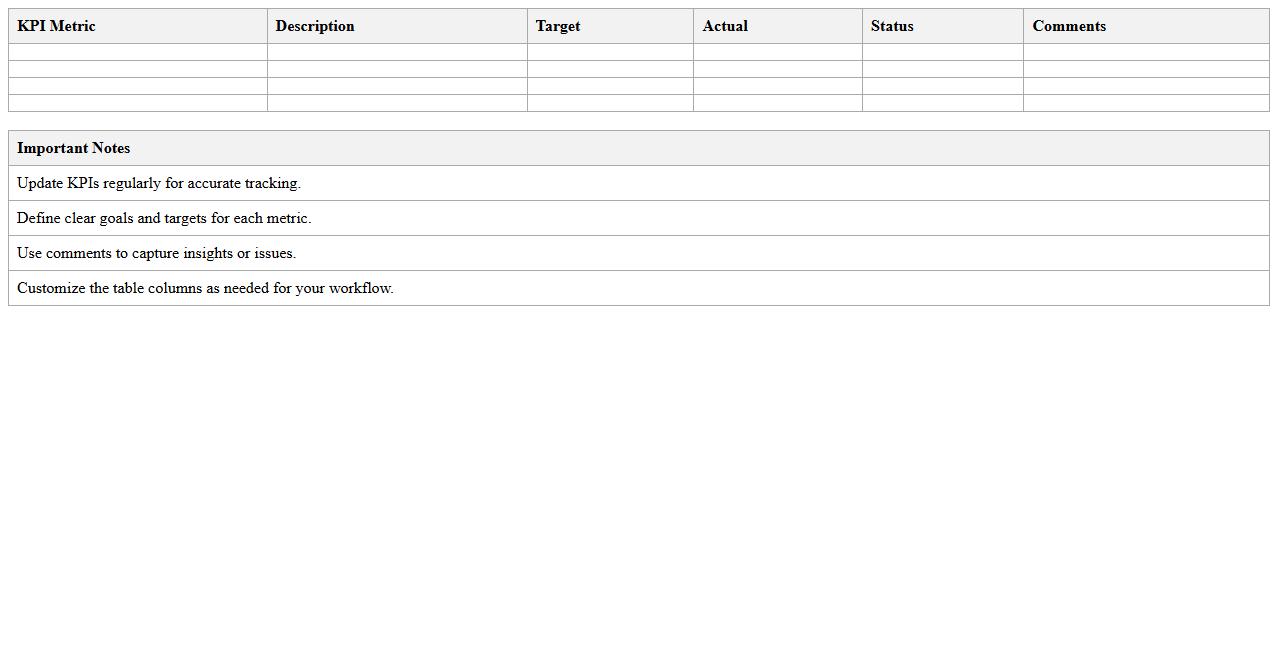Select the first empty Comments cell
Image resolution: width=1278 pixels, height=650 pixels.
point(1146,52)
